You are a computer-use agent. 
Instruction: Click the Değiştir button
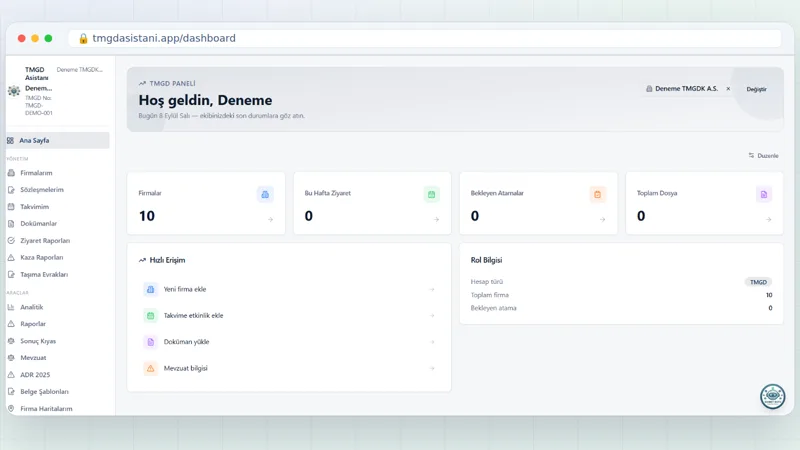click(756, 89)
